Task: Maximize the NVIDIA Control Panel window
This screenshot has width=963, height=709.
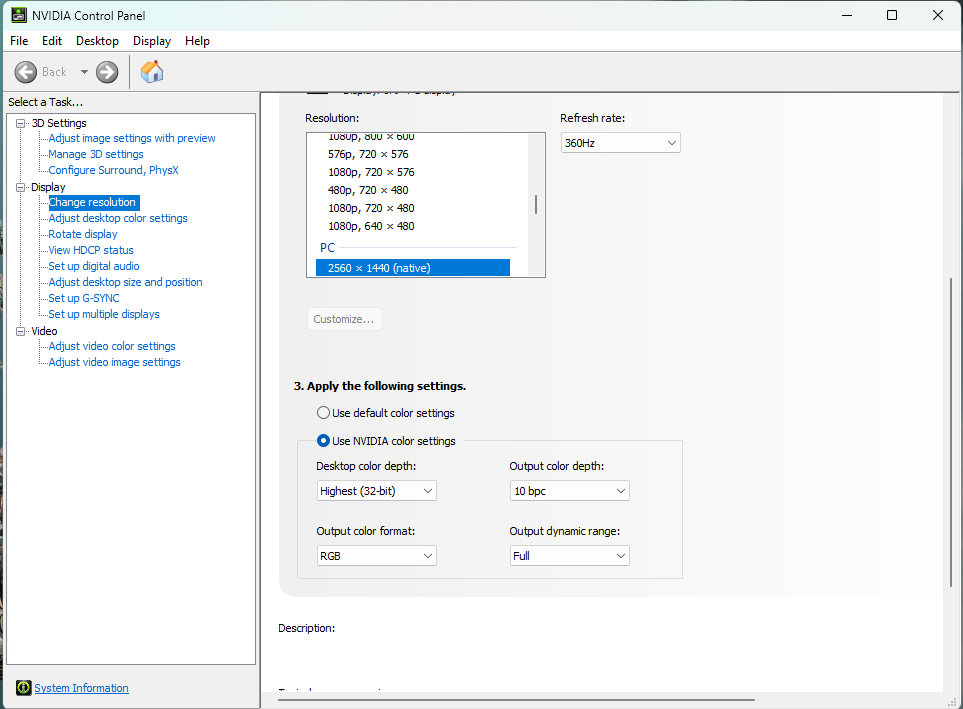Action: click(892, 15)
